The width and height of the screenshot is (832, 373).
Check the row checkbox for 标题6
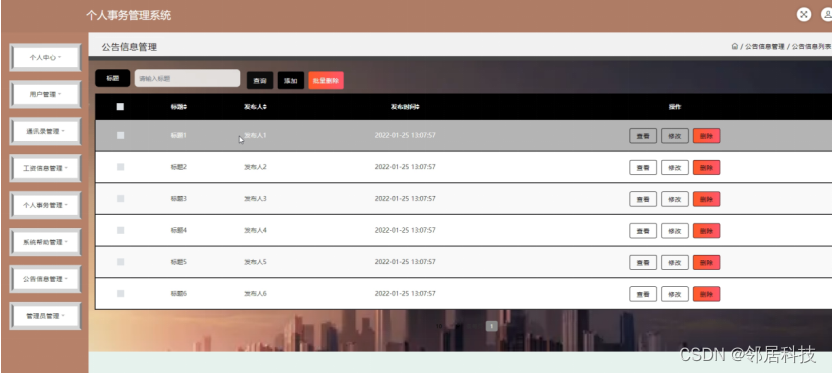120,293
